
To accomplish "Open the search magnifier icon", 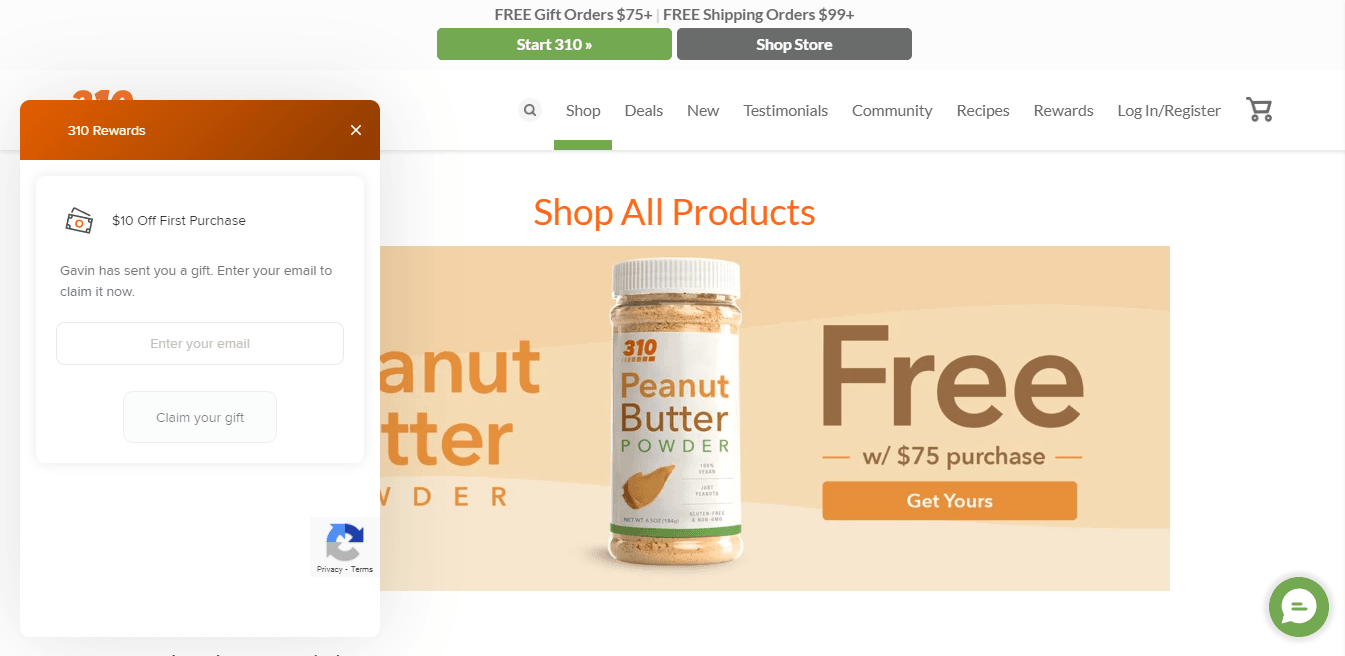I will click(x=530, y=110).
